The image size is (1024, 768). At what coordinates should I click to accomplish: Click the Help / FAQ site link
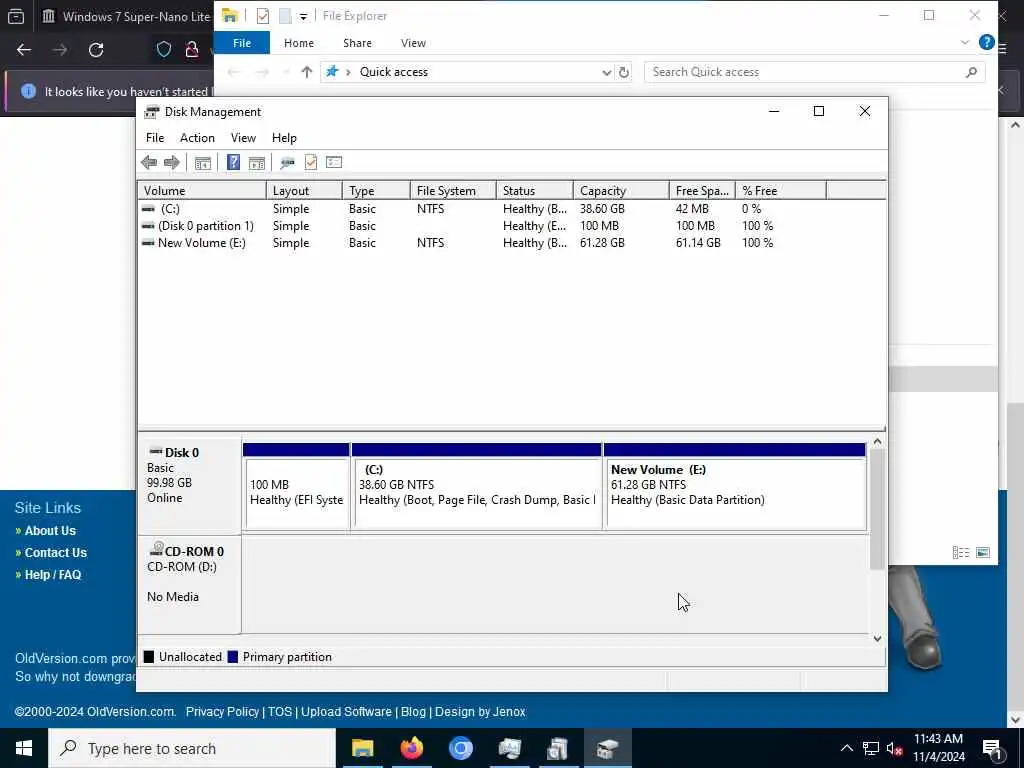(x=53, y=575)
